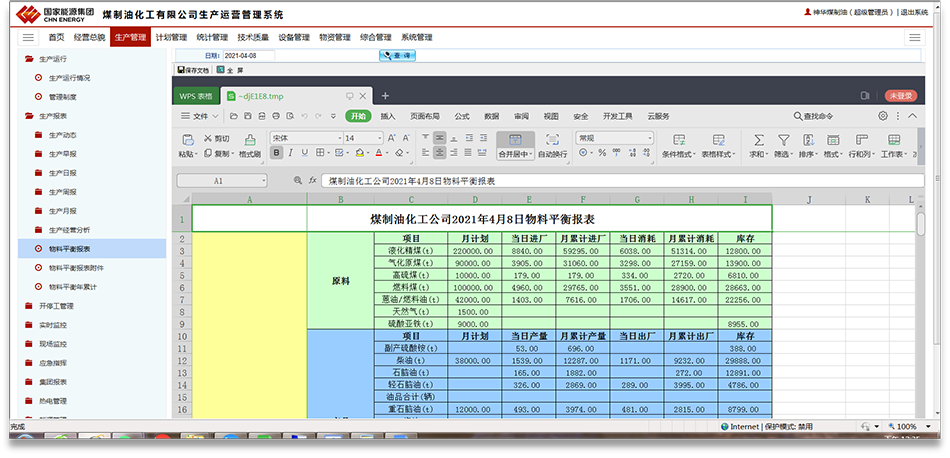950x458 pixels.
Task: Click the Sort (排序) icon
Action: click(808, 140)
